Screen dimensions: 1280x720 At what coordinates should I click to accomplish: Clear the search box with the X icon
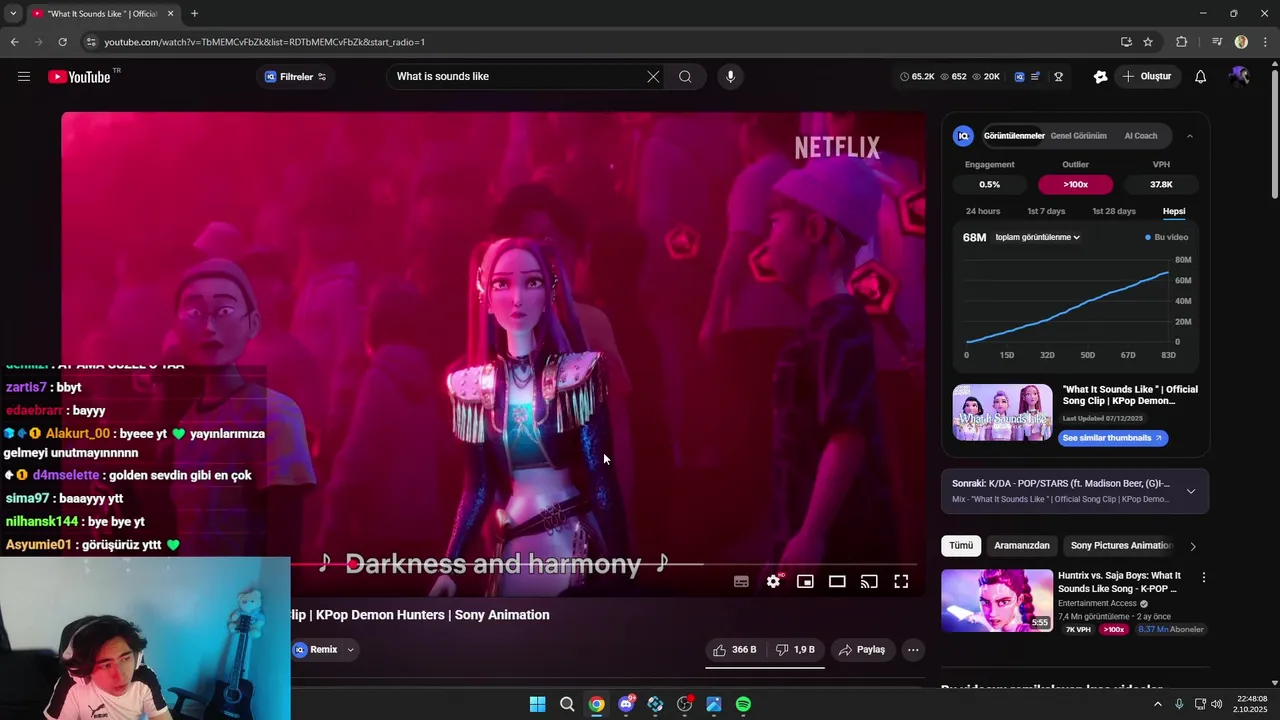pos(653,77)
